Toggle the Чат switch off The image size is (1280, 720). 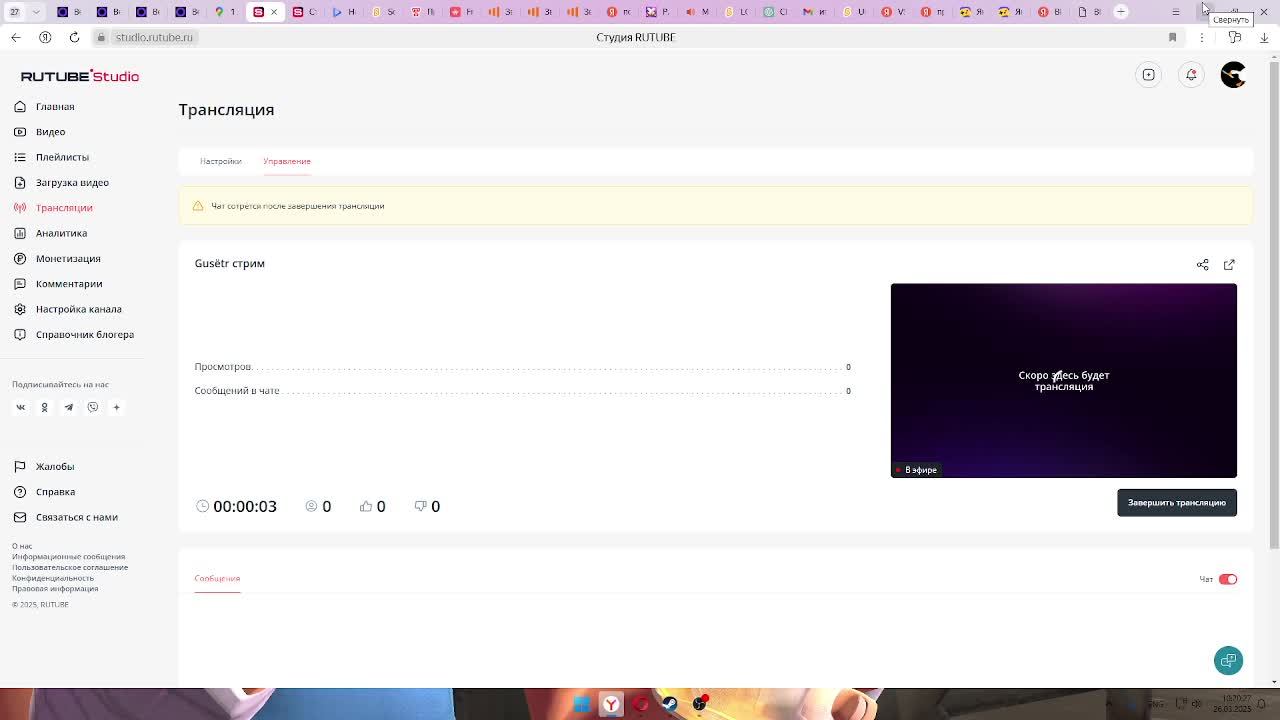click(x=1228, y=579)
